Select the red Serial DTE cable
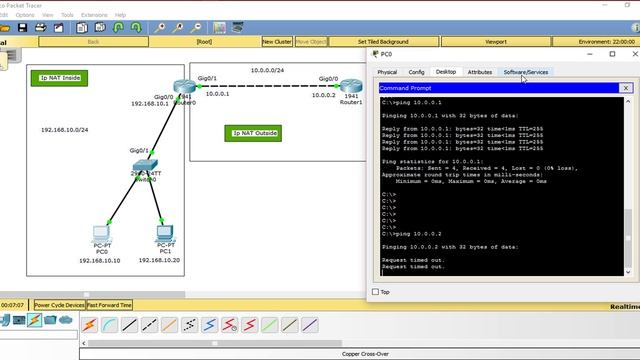The height and width of the screenshot is (360, 640). pyautogui.click(x=249, y=325)
